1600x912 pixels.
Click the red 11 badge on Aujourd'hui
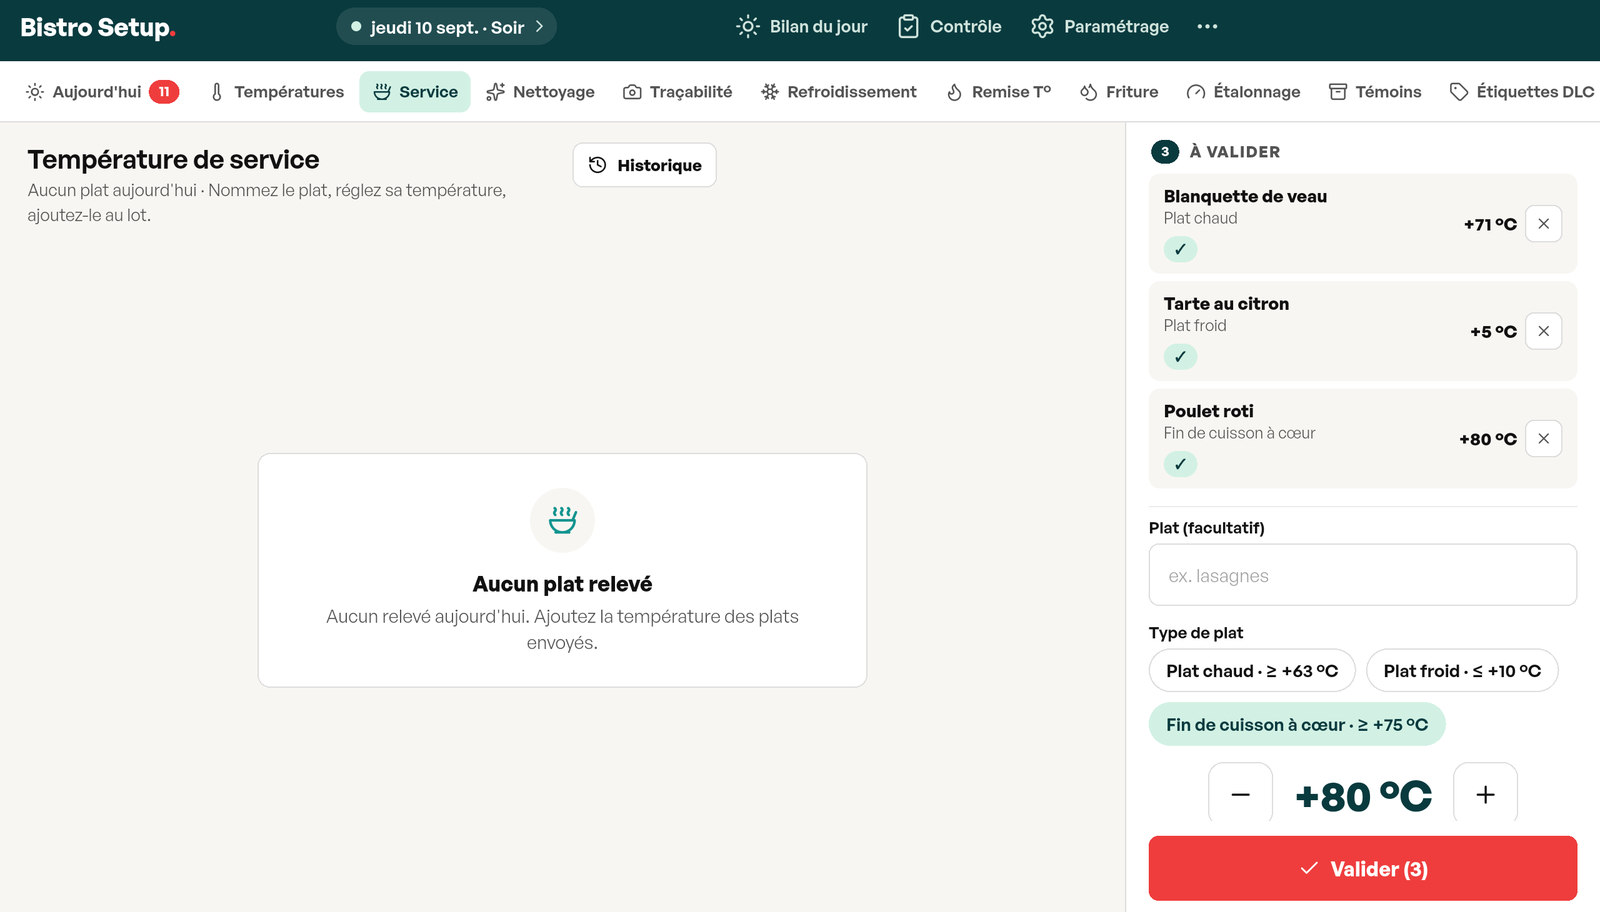(164, 92)
